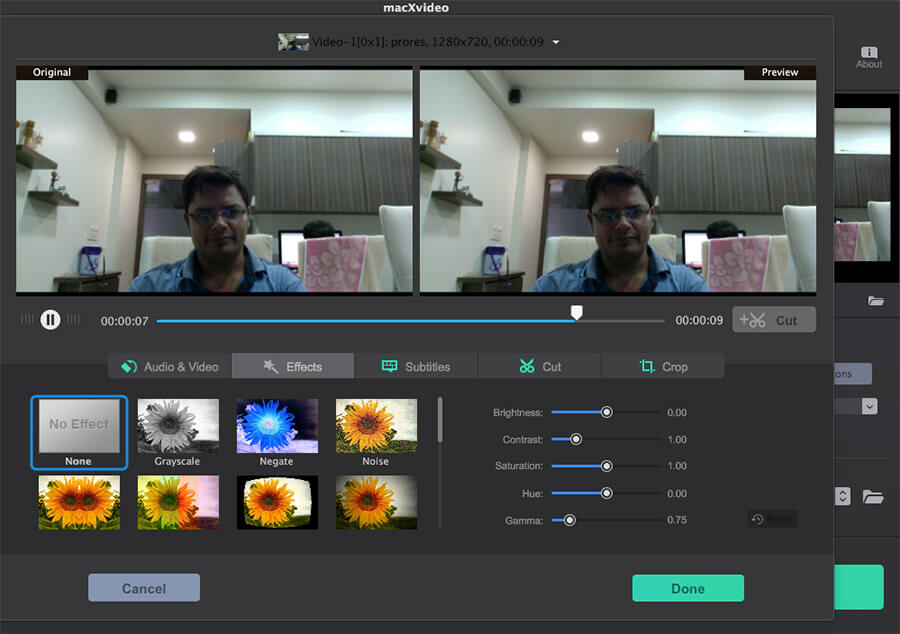Select the mirrored sunflower effect thumbnail
Screen dimensions: 900x634
(79, 502)
